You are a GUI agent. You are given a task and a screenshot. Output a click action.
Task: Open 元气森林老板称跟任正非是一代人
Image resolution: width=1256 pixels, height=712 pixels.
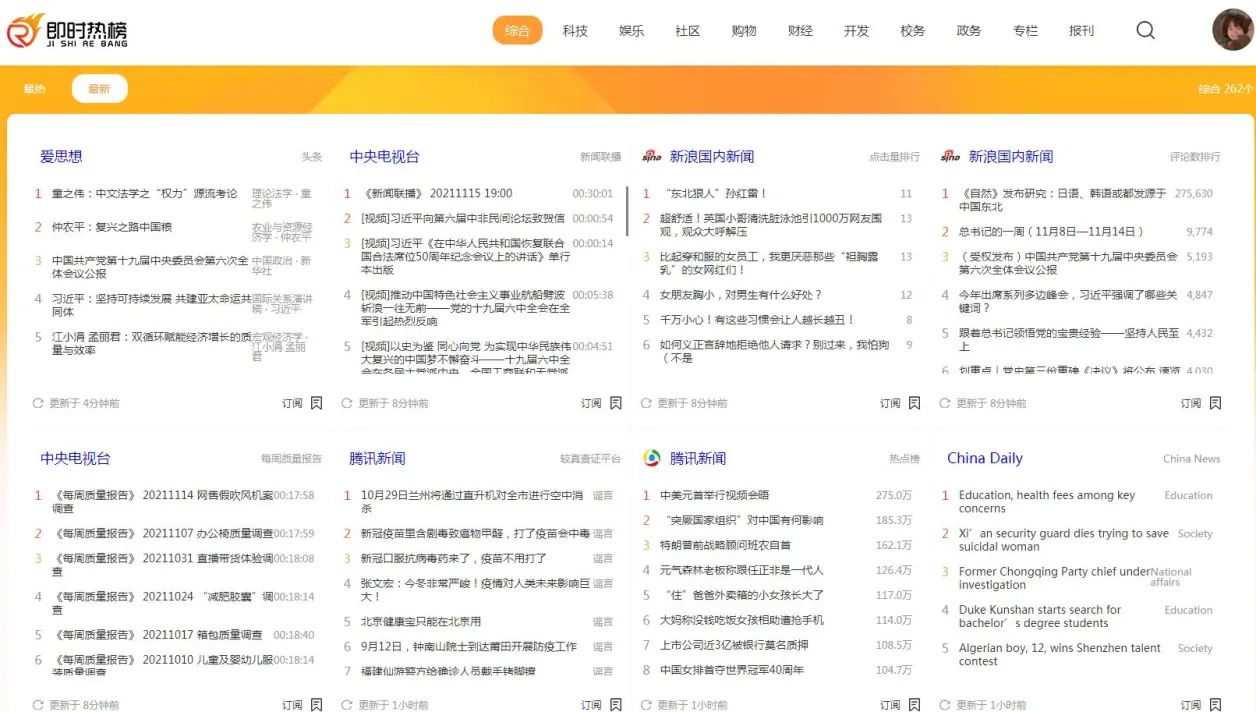742,570
